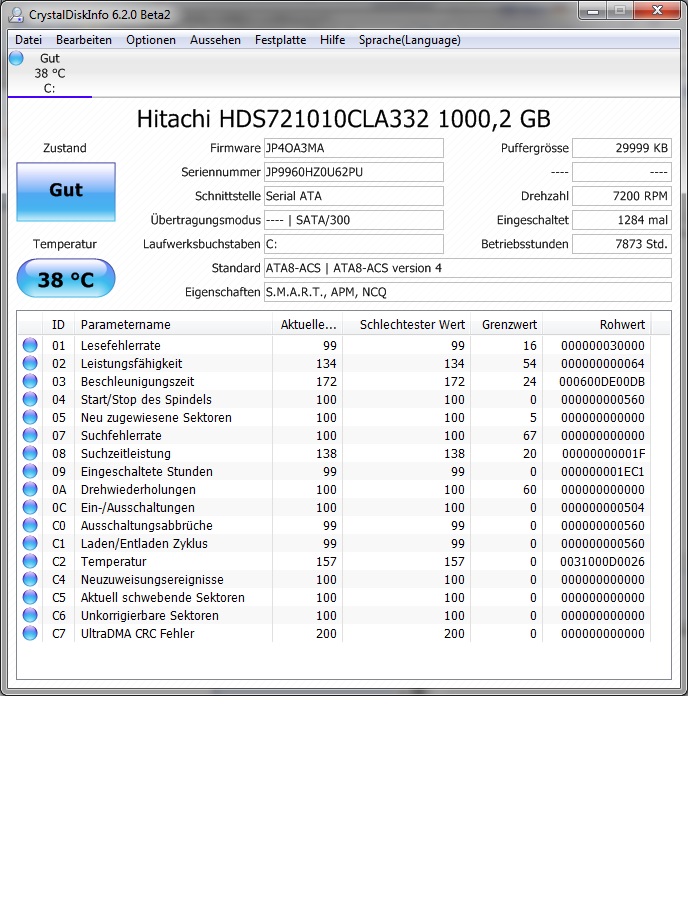This screenshot has height=914, width=688.
Task: Click status orb for Ein-/Ausschaltungen row
Action: point(30,507)
